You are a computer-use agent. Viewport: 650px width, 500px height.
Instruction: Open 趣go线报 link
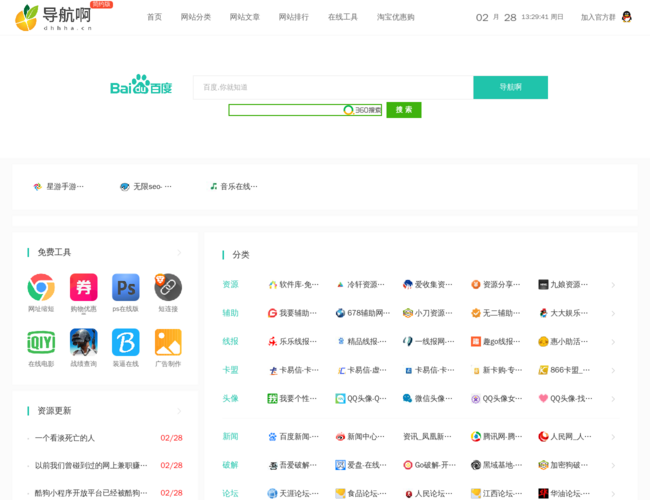[495, 342]
